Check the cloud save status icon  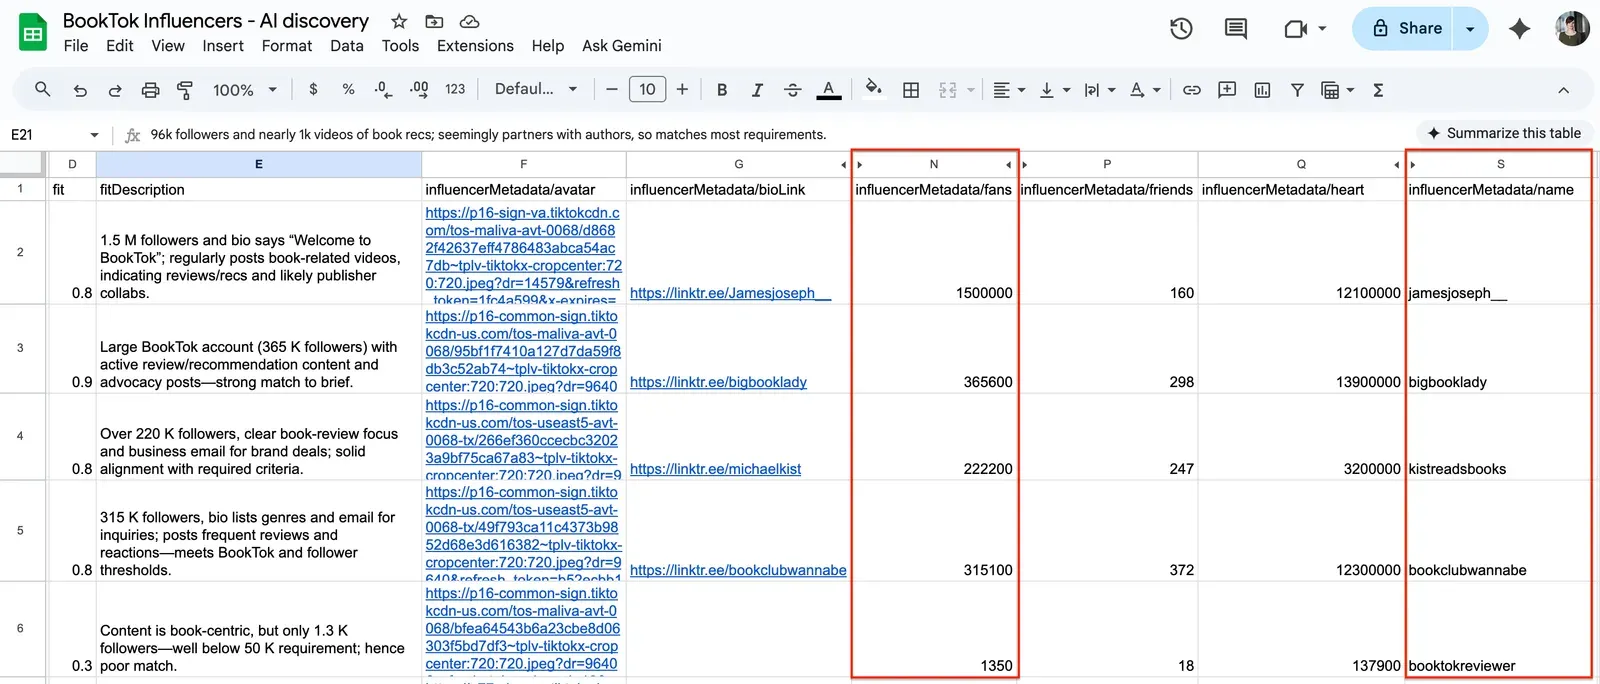469,21
